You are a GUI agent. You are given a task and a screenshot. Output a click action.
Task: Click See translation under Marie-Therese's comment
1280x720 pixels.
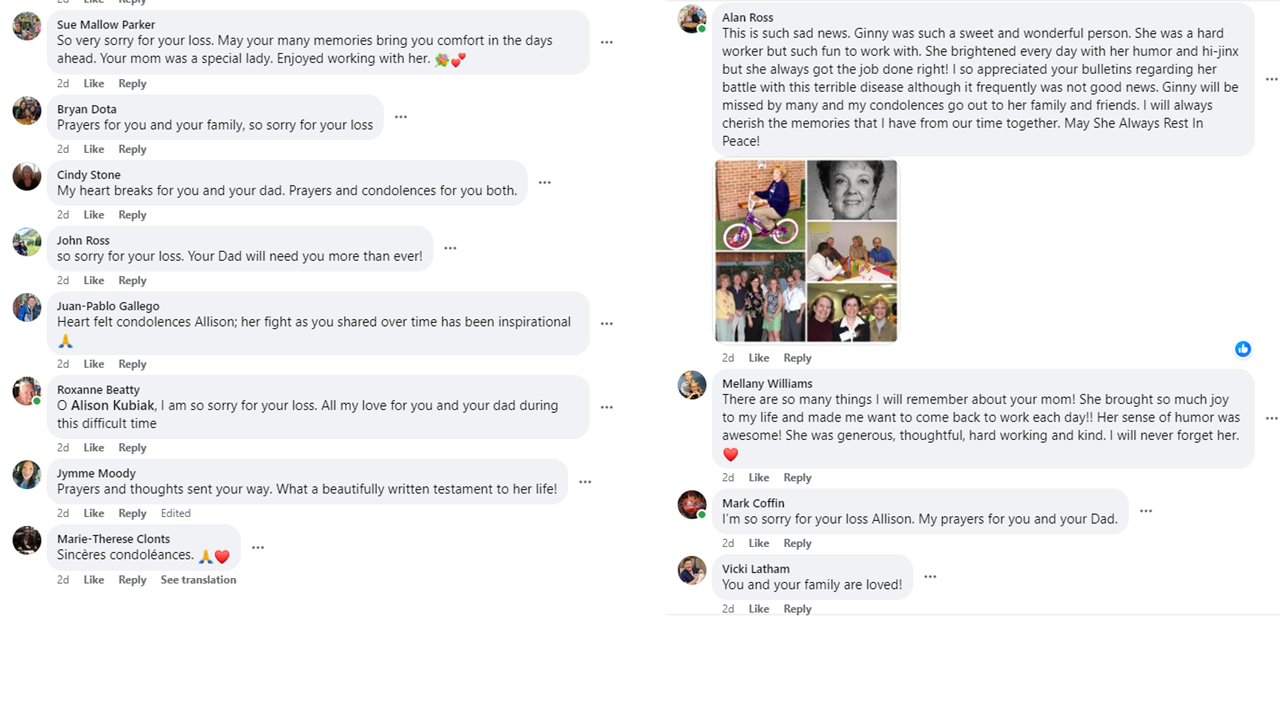(198, 580)
